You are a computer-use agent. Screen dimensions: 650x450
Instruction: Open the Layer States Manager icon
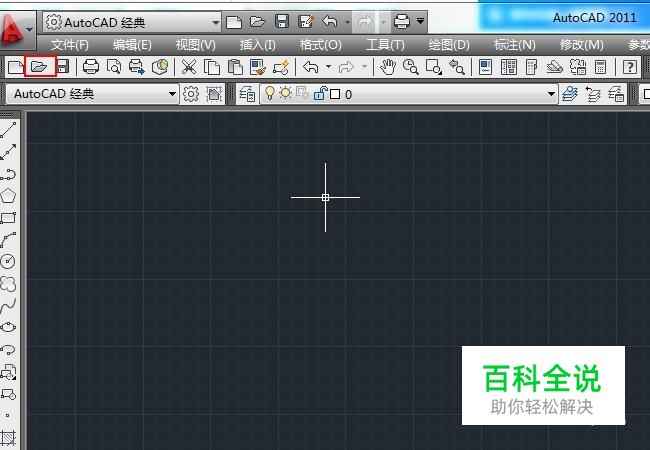click(616, 94)
